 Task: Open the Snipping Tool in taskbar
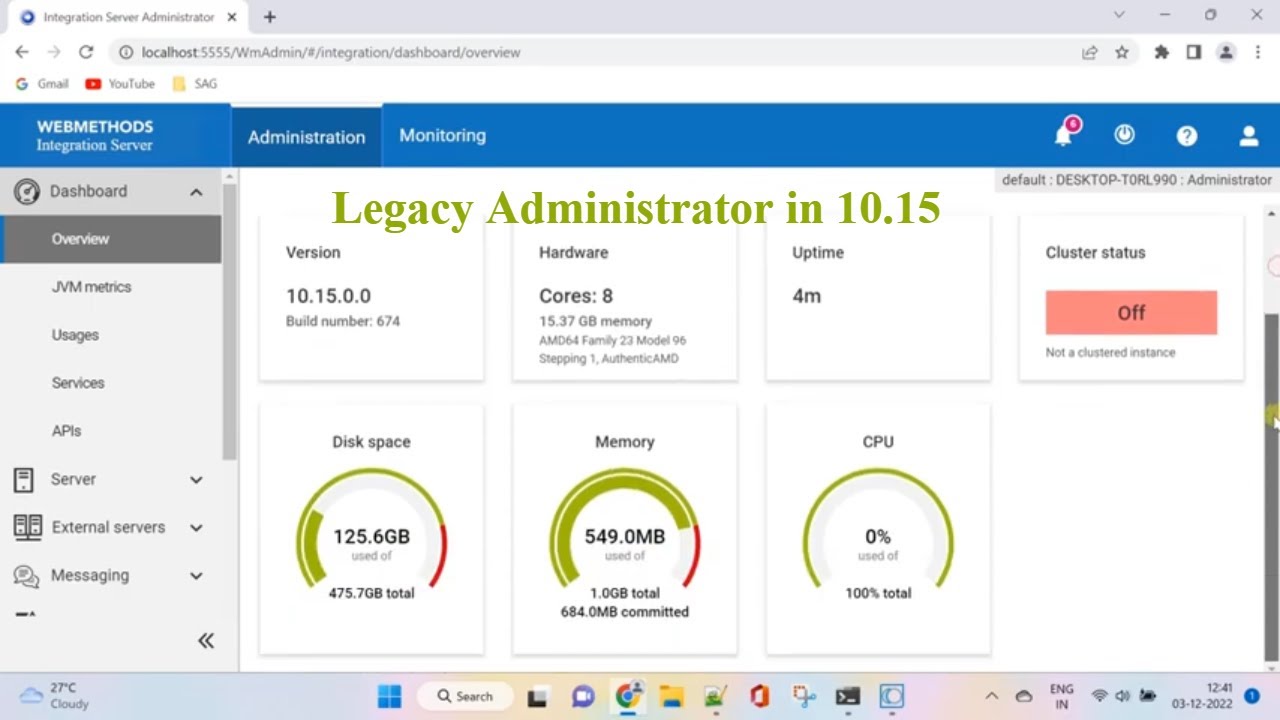click(803, 696)
